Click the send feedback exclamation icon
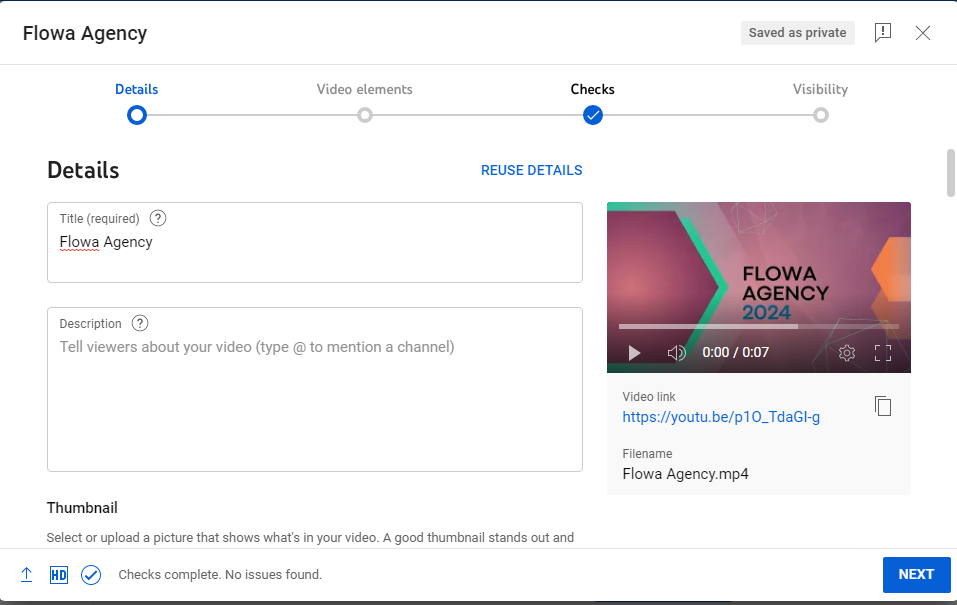The height and width of the screenshot is (605, 957). tap(883, 32)
